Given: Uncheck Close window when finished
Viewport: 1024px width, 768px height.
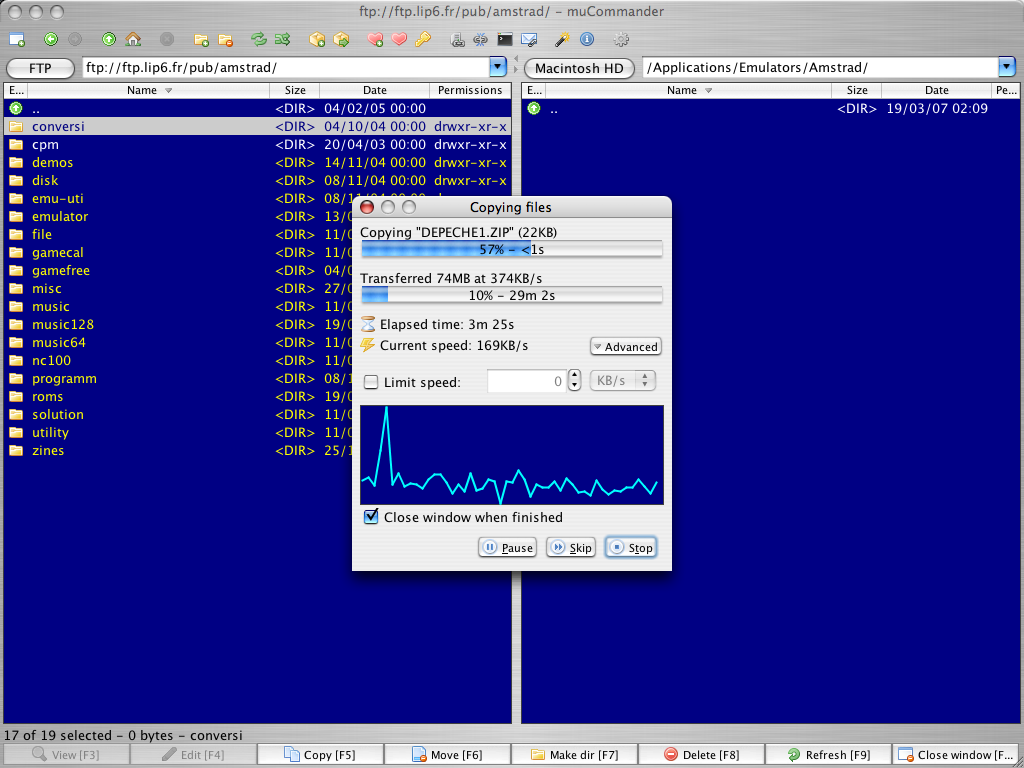Looking at the screenshot, I should click(x=371, y=517).
